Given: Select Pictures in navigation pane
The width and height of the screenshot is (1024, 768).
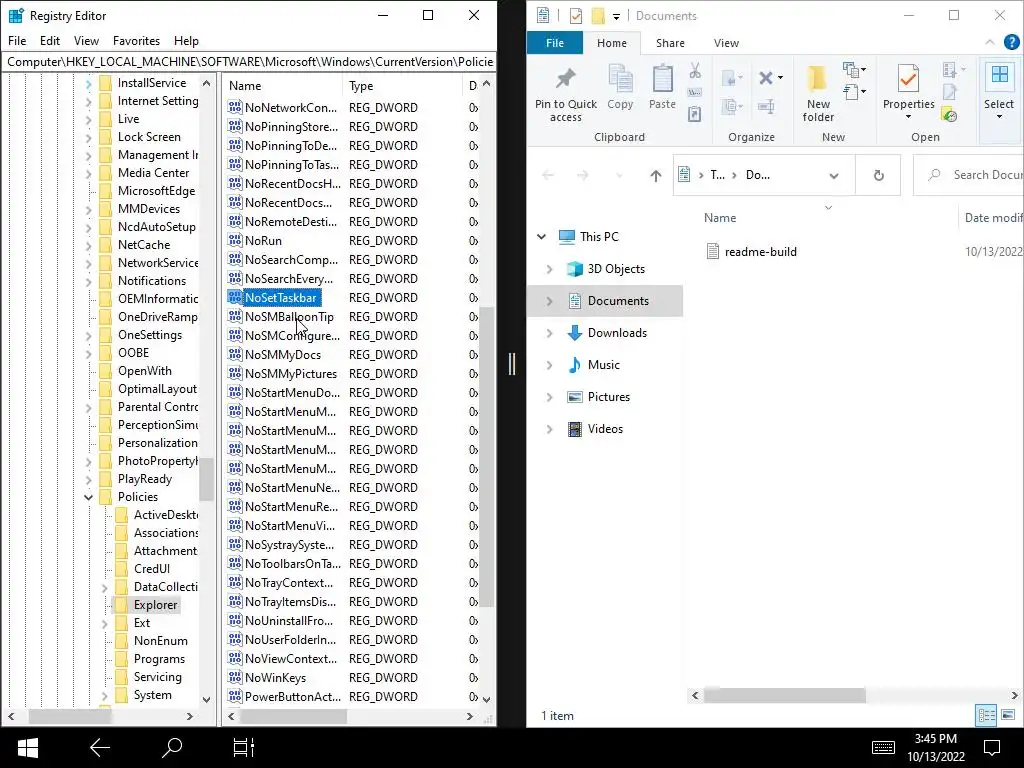Looking at the screenshot, I should point(608,396).
